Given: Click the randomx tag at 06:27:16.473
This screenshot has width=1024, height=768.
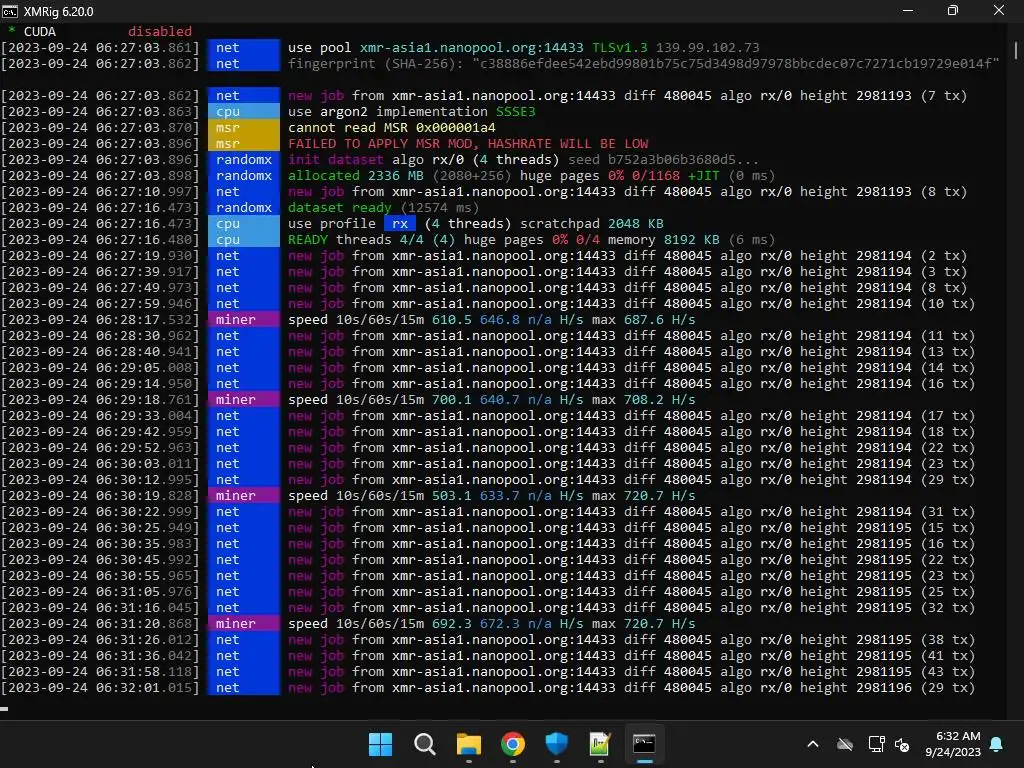Looking at the screenshot, I should pos(244,208).
